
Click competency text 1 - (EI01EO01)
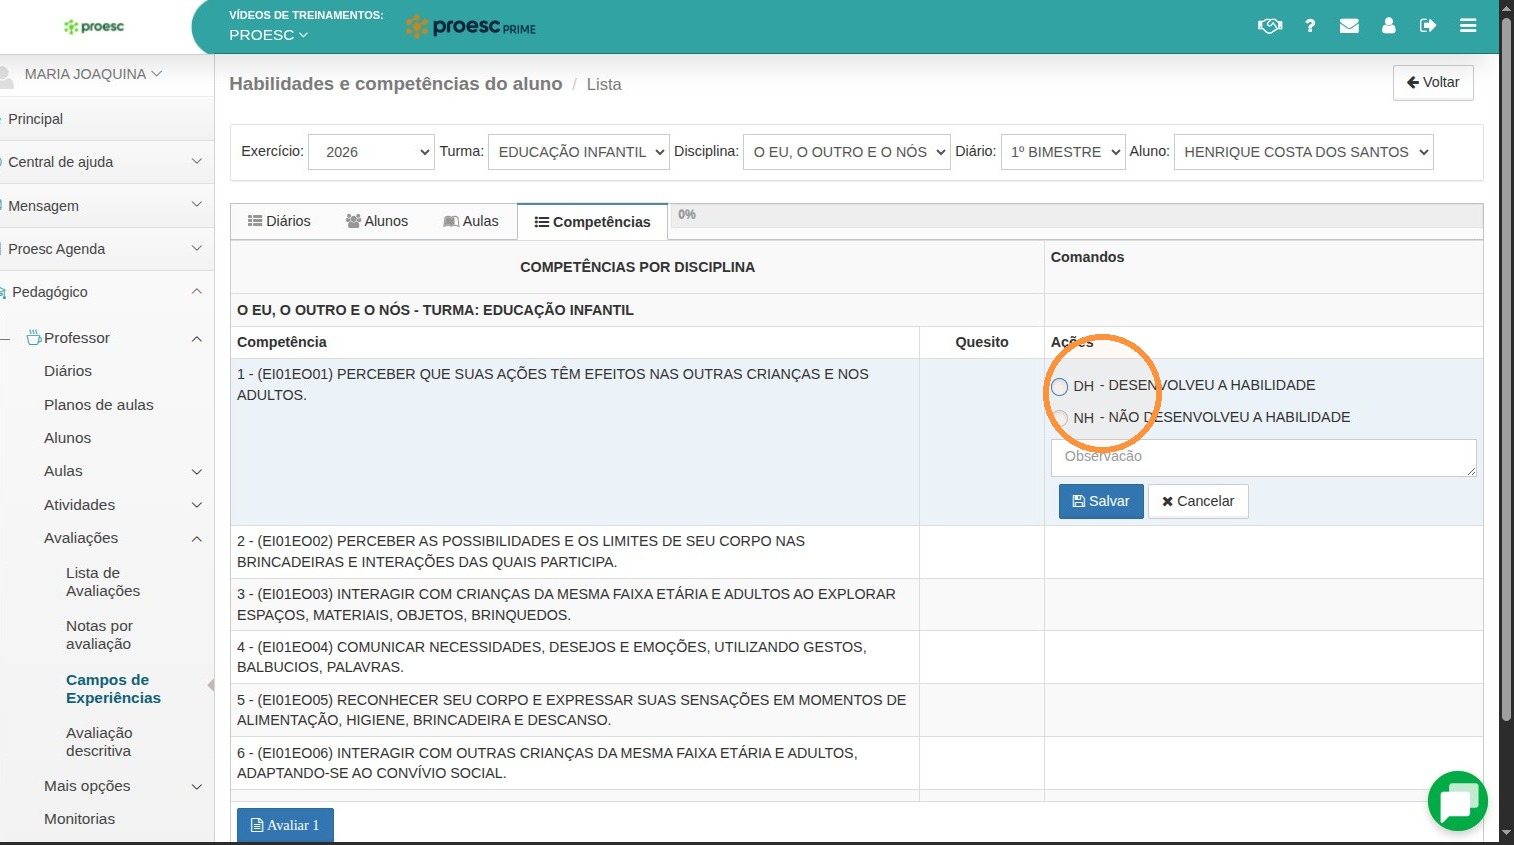(x=553, y=385)
